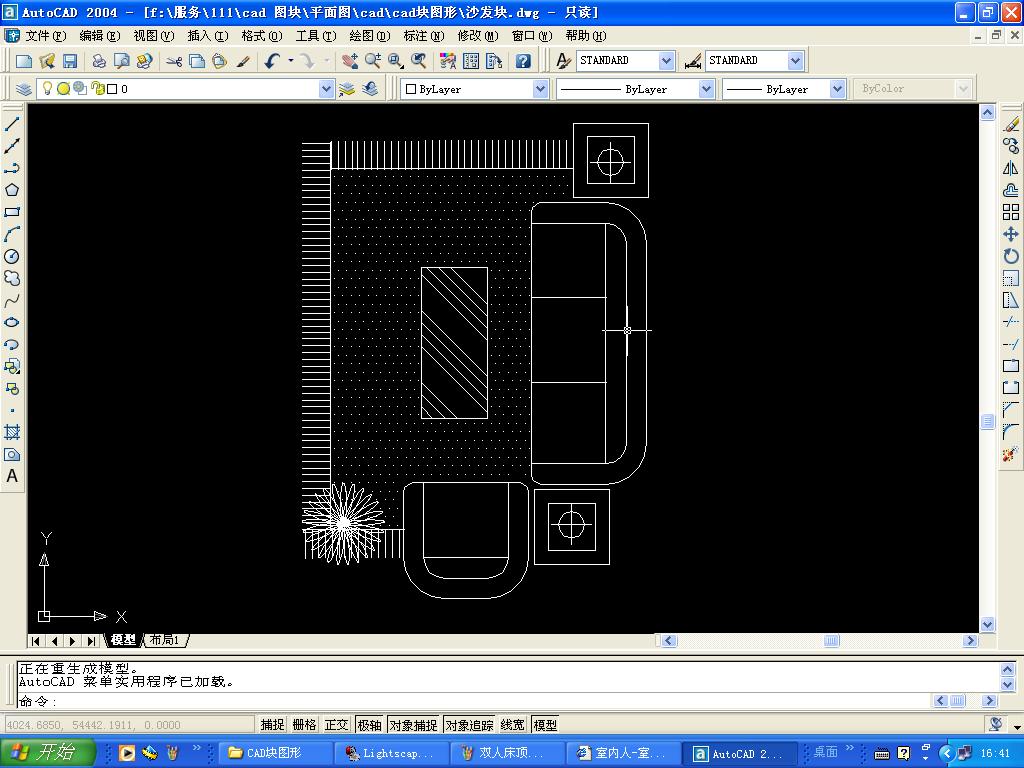Click the Save file icon

pos(70,61)
